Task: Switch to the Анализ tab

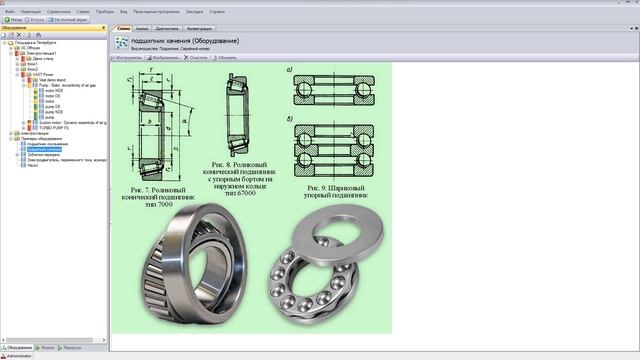Action: pos(142,29)
